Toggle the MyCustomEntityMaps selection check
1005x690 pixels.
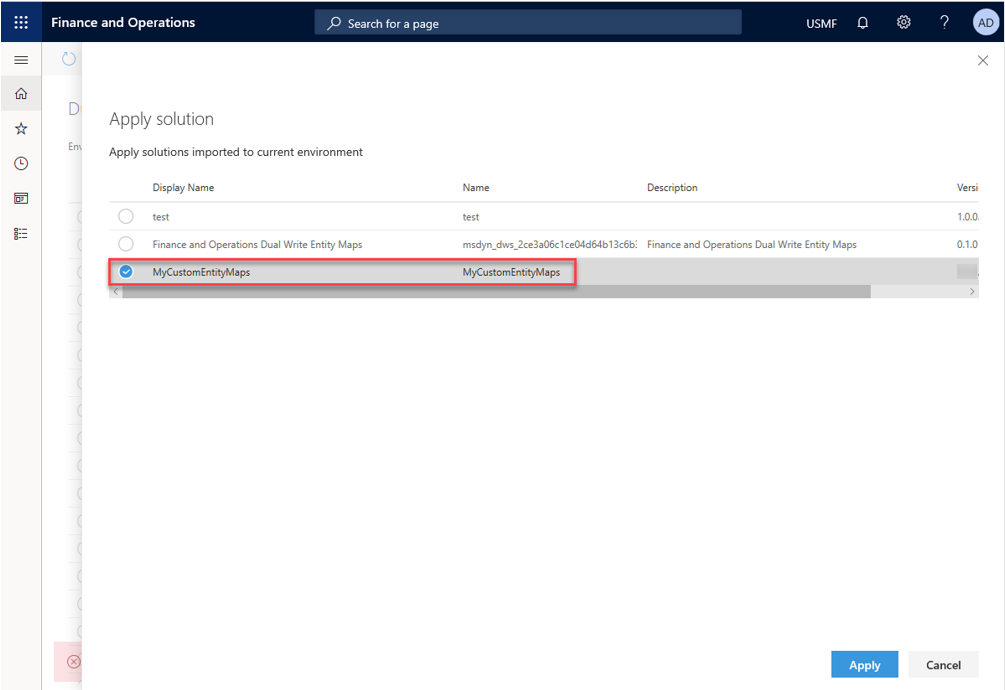pos(126,272)
